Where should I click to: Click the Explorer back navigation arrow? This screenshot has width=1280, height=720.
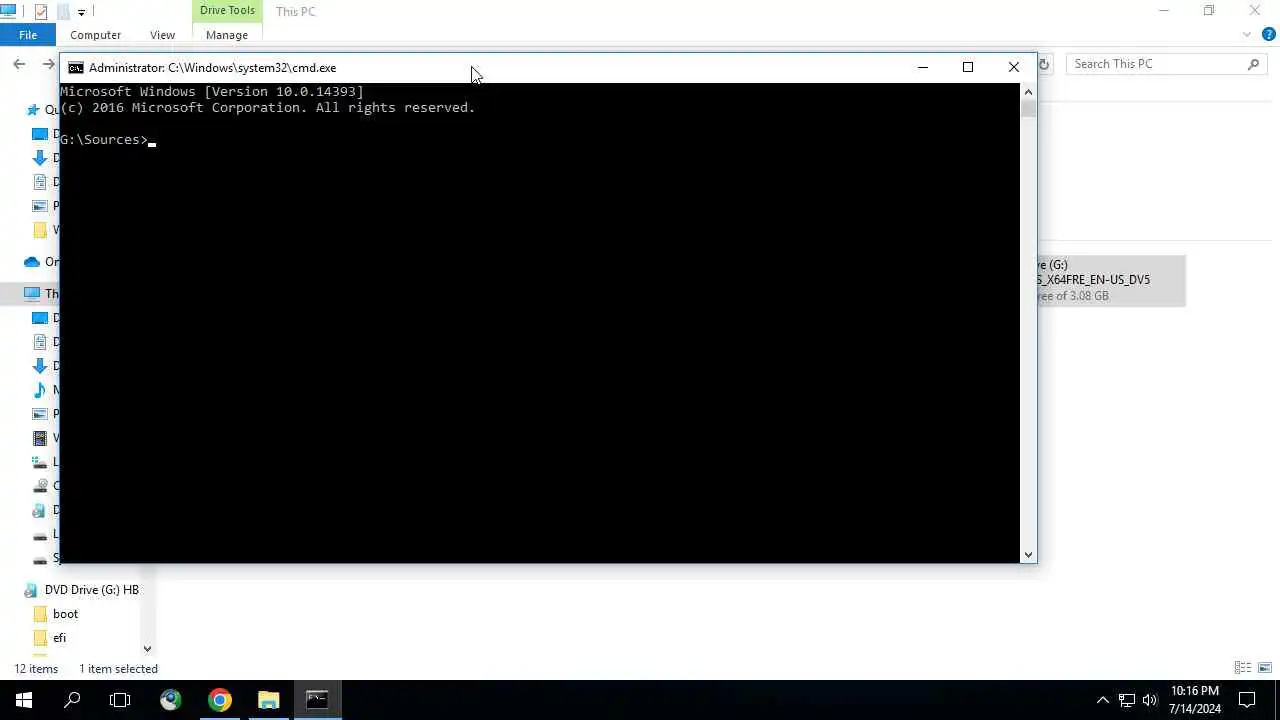point(19,64)
